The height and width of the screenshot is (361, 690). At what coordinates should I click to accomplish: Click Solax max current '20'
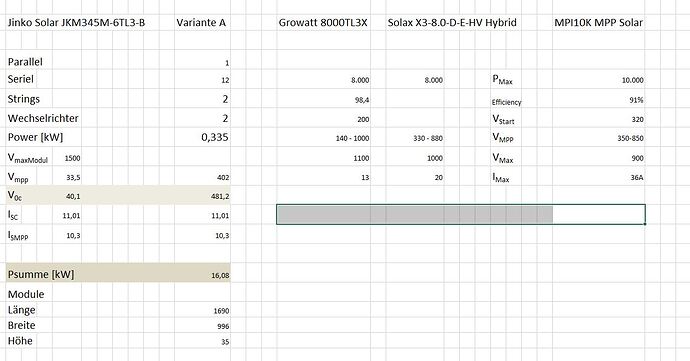tap(439, 177)
